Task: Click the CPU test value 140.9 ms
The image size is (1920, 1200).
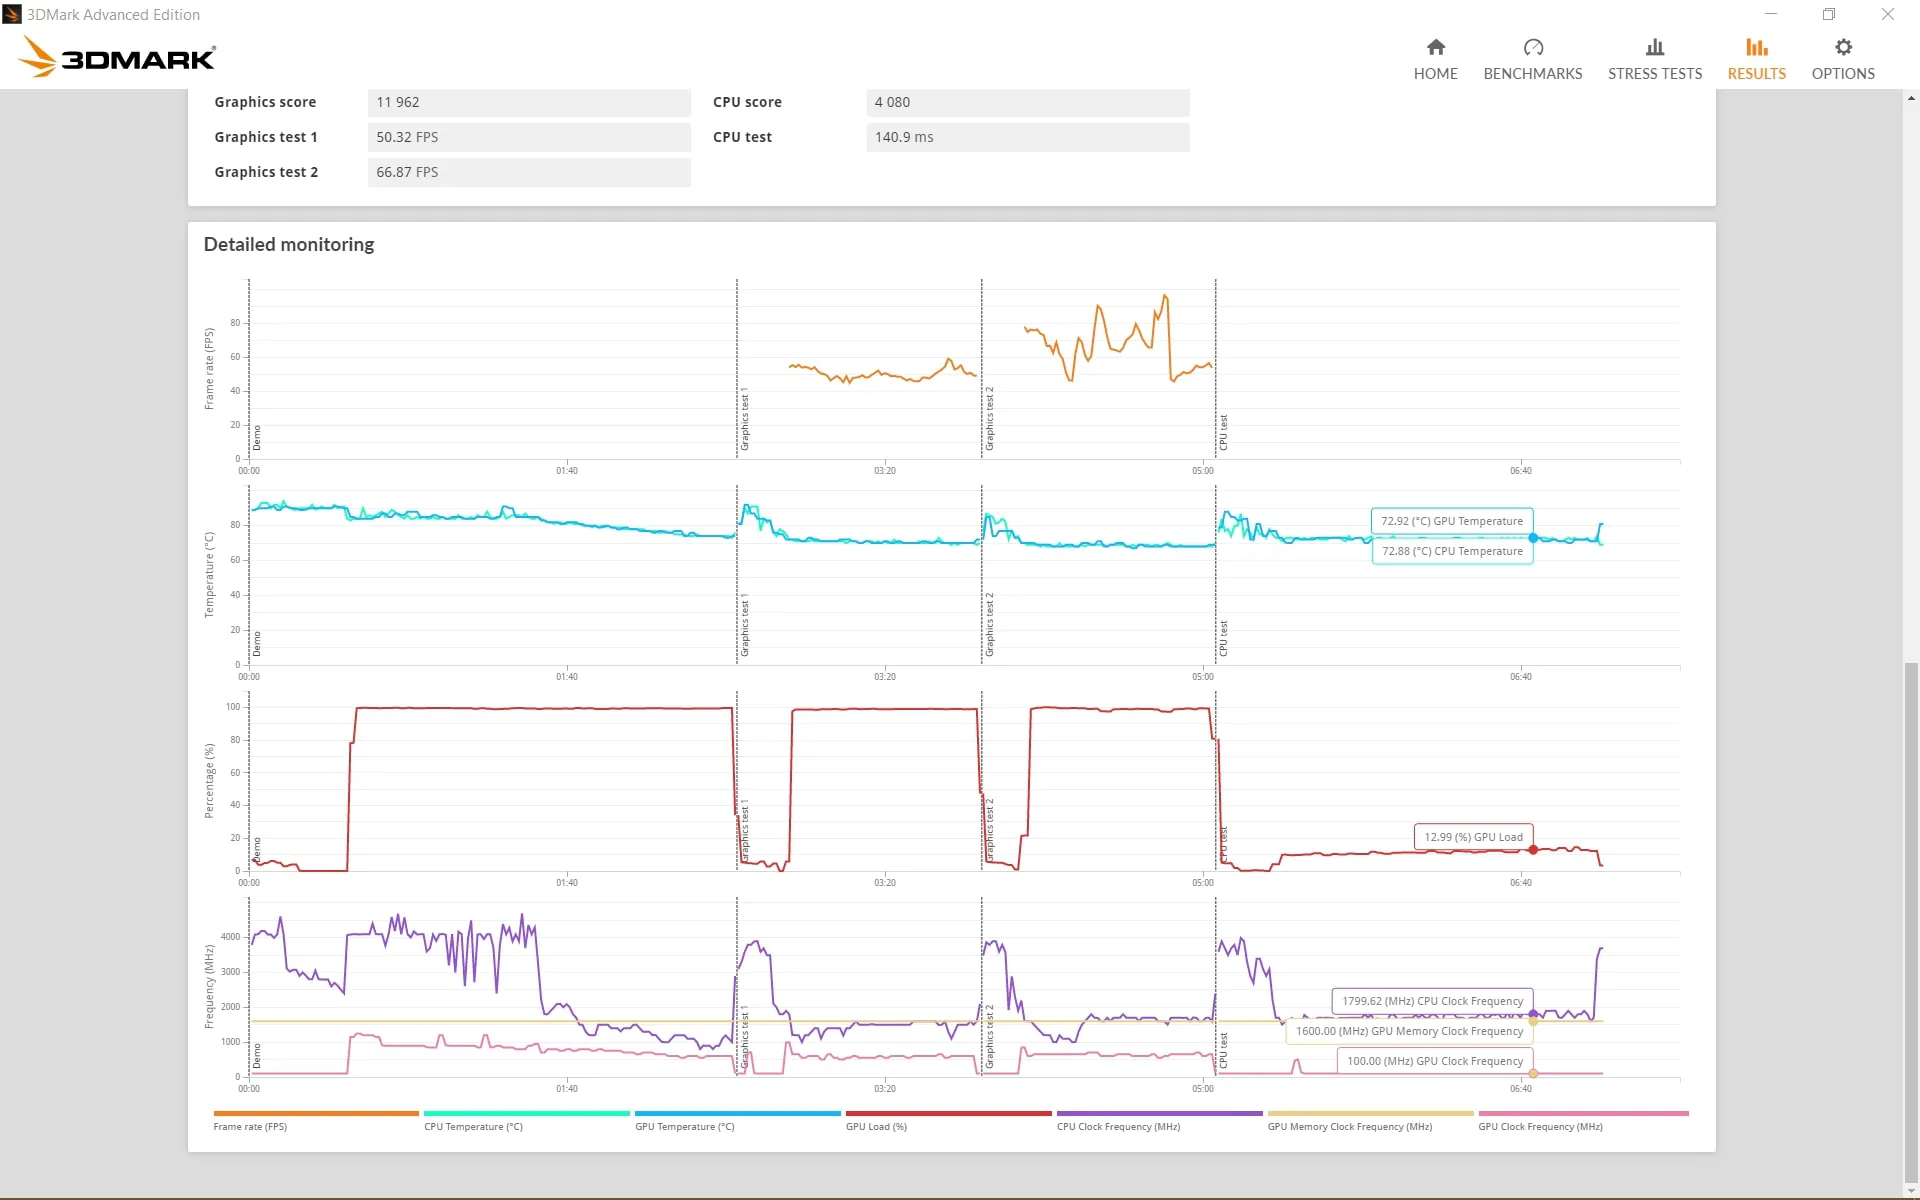Action: (x=1028, y=137)
